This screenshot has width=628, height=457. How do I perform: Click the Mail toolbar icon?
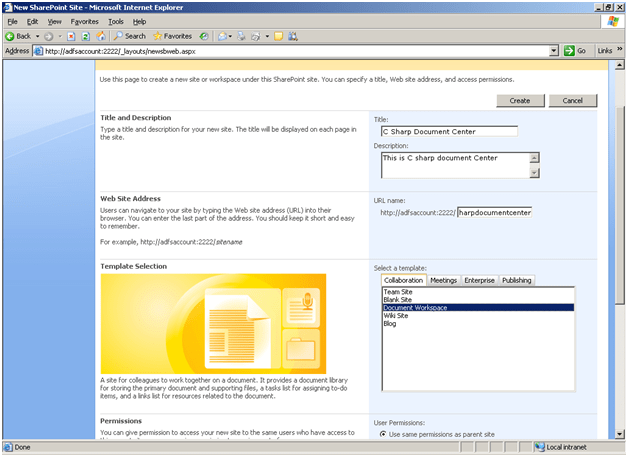[x=223, y=36]
